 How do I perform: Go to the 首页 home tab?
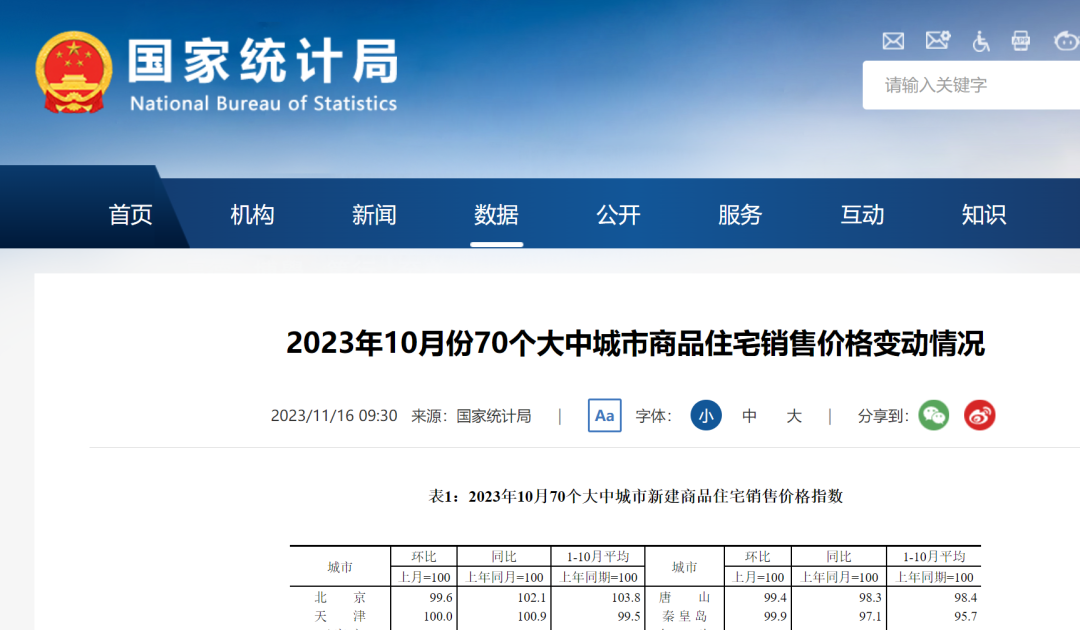click(x=131, y=214)
